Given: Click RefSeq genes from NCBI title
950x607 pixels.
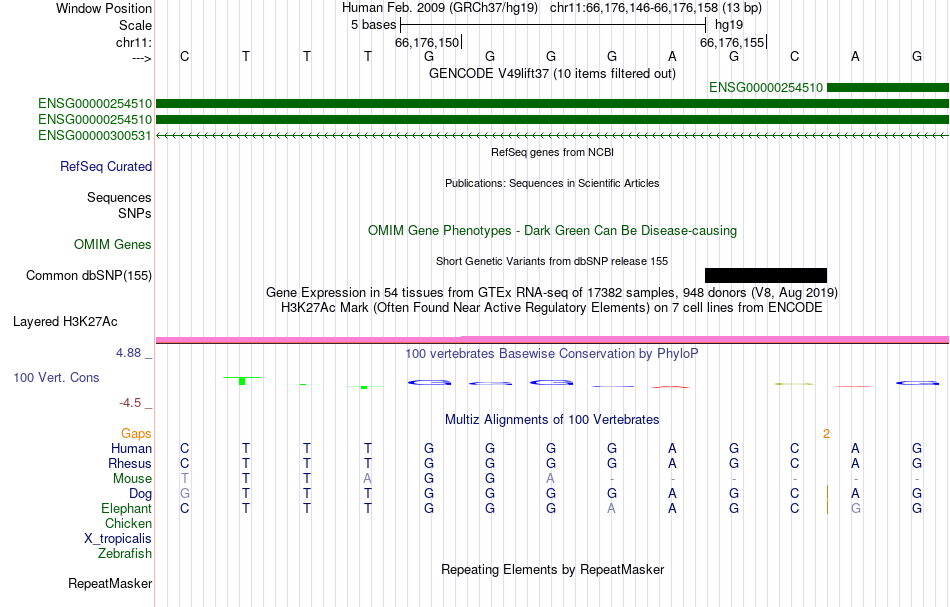Looking at the screenshot, I should coord(552,152).
